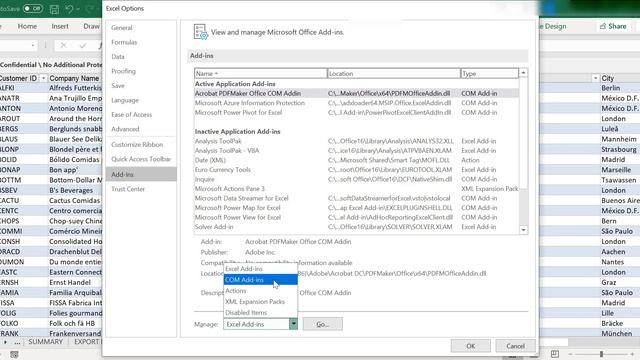Click the Manage combo box arrow

tap(293, 324)
